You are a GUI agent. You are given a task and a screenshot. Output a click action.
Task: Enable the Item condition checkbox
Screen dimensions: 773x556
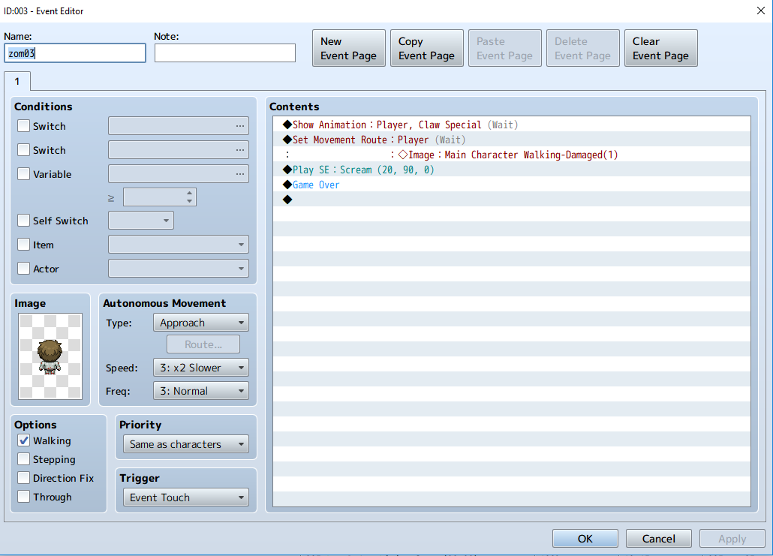tap(23, 244)
